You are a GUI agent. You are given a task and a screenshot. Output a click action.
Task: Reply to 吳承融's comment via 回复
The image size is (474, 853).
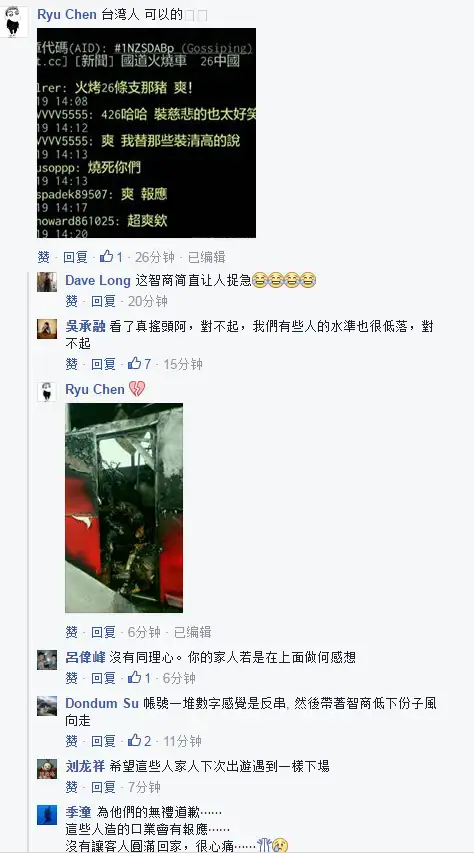(103, 364)
